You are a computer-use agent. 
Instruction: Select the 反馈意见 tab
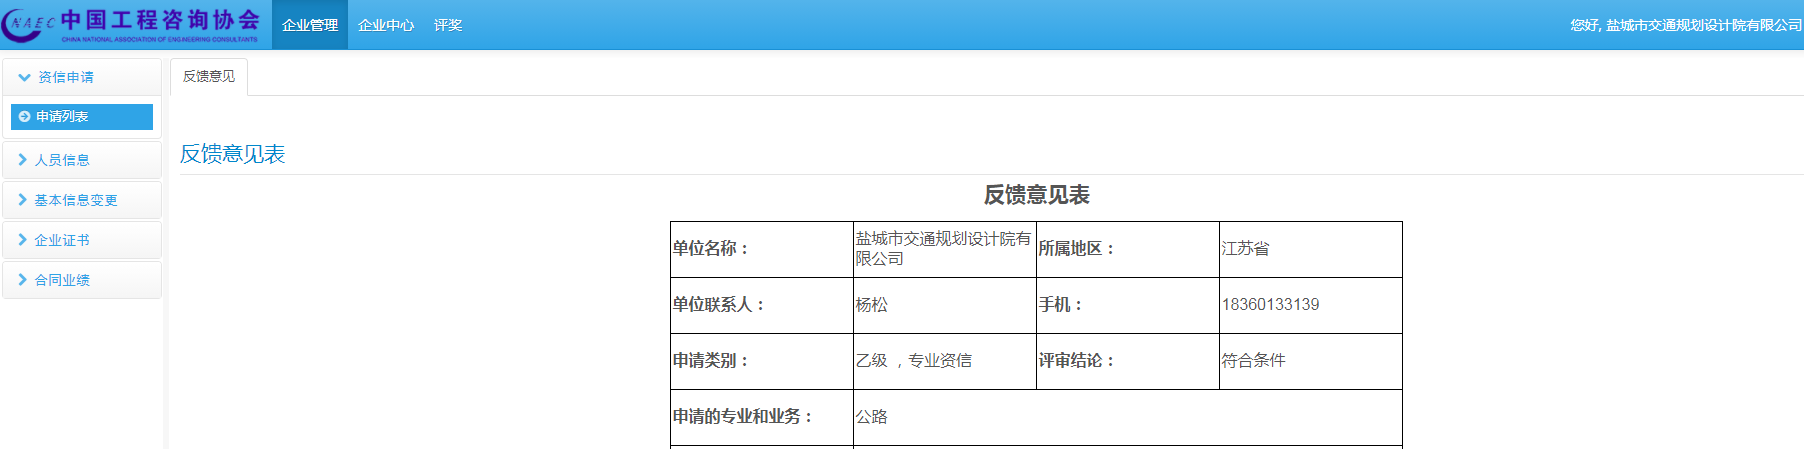209,76
